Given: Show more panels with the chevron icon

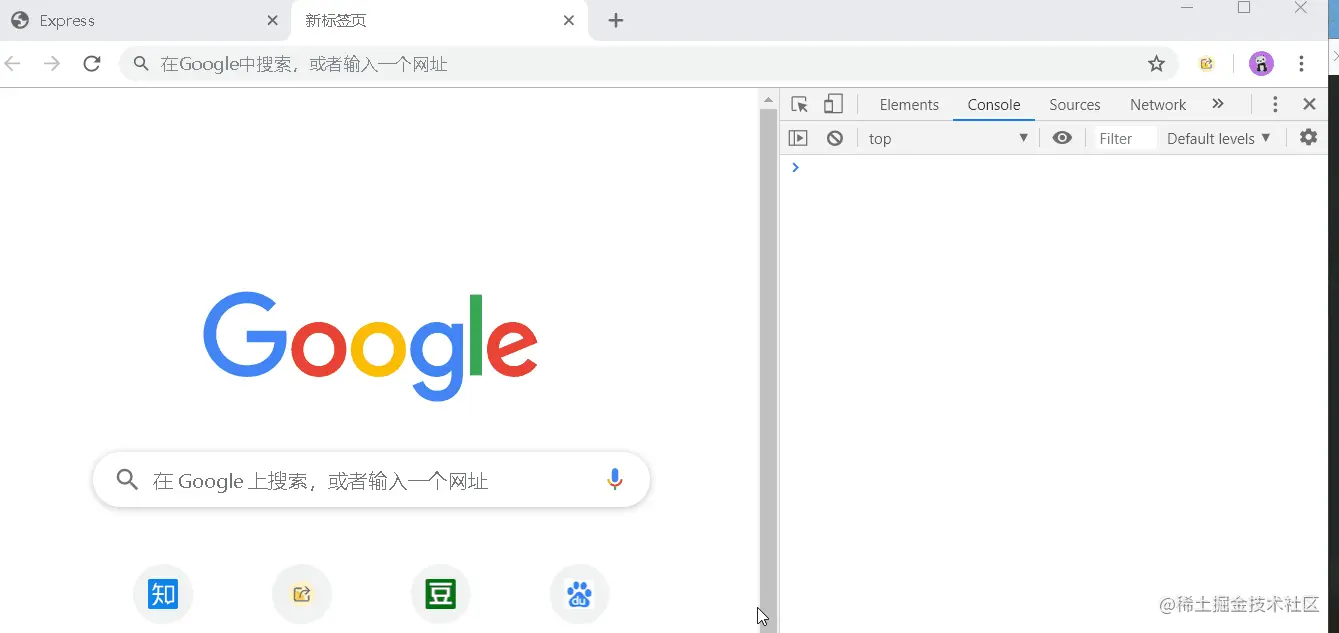Looking at the screenshot, I should point(1219,104).
